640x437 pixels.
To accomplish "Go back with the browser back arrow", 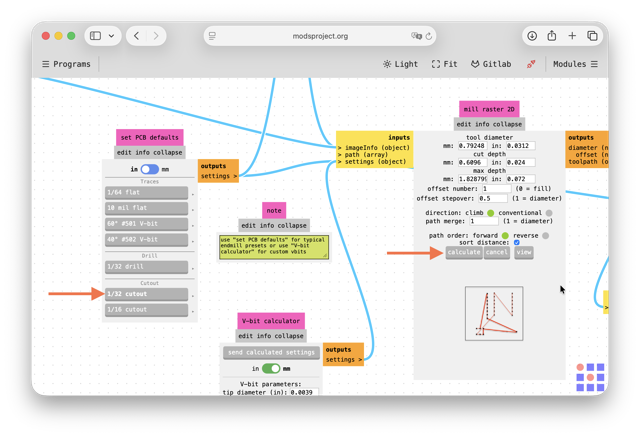I will 136,36.
